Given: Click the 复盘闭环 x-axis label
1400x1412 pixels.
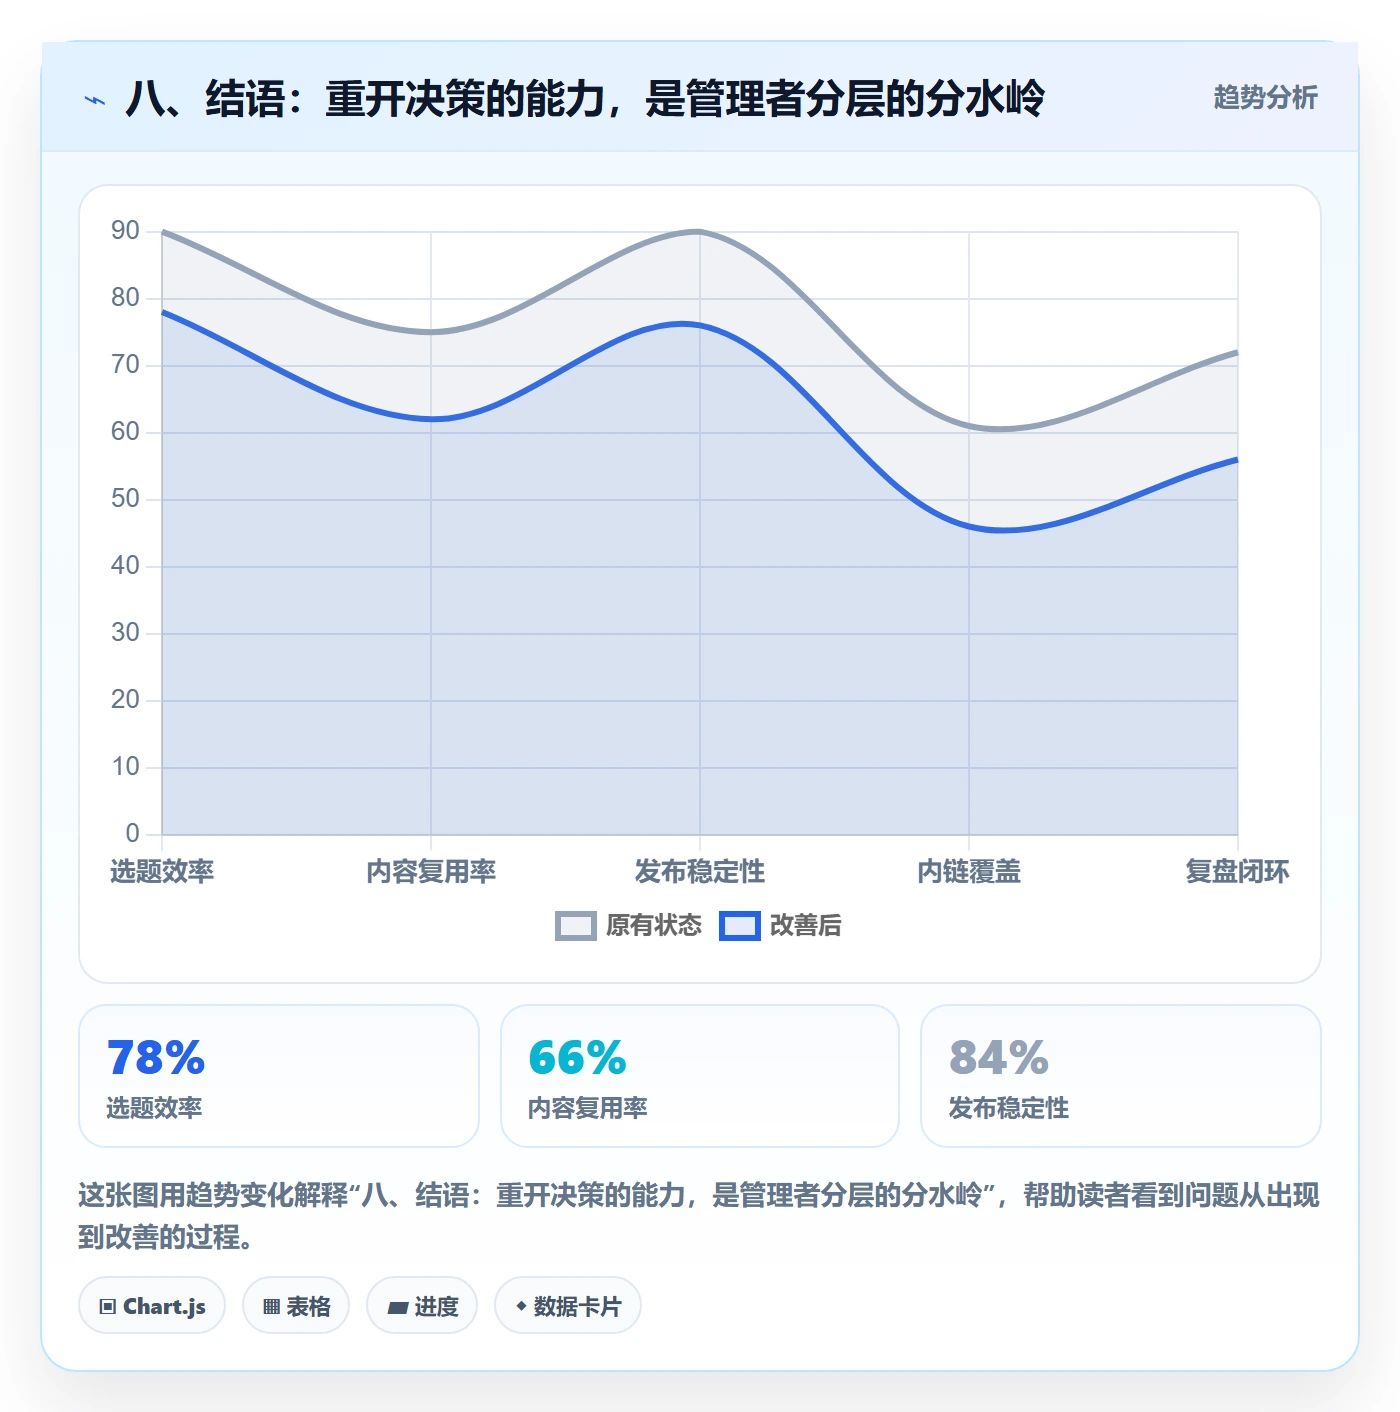Looking at the screenshot, I should (1238, 871).
